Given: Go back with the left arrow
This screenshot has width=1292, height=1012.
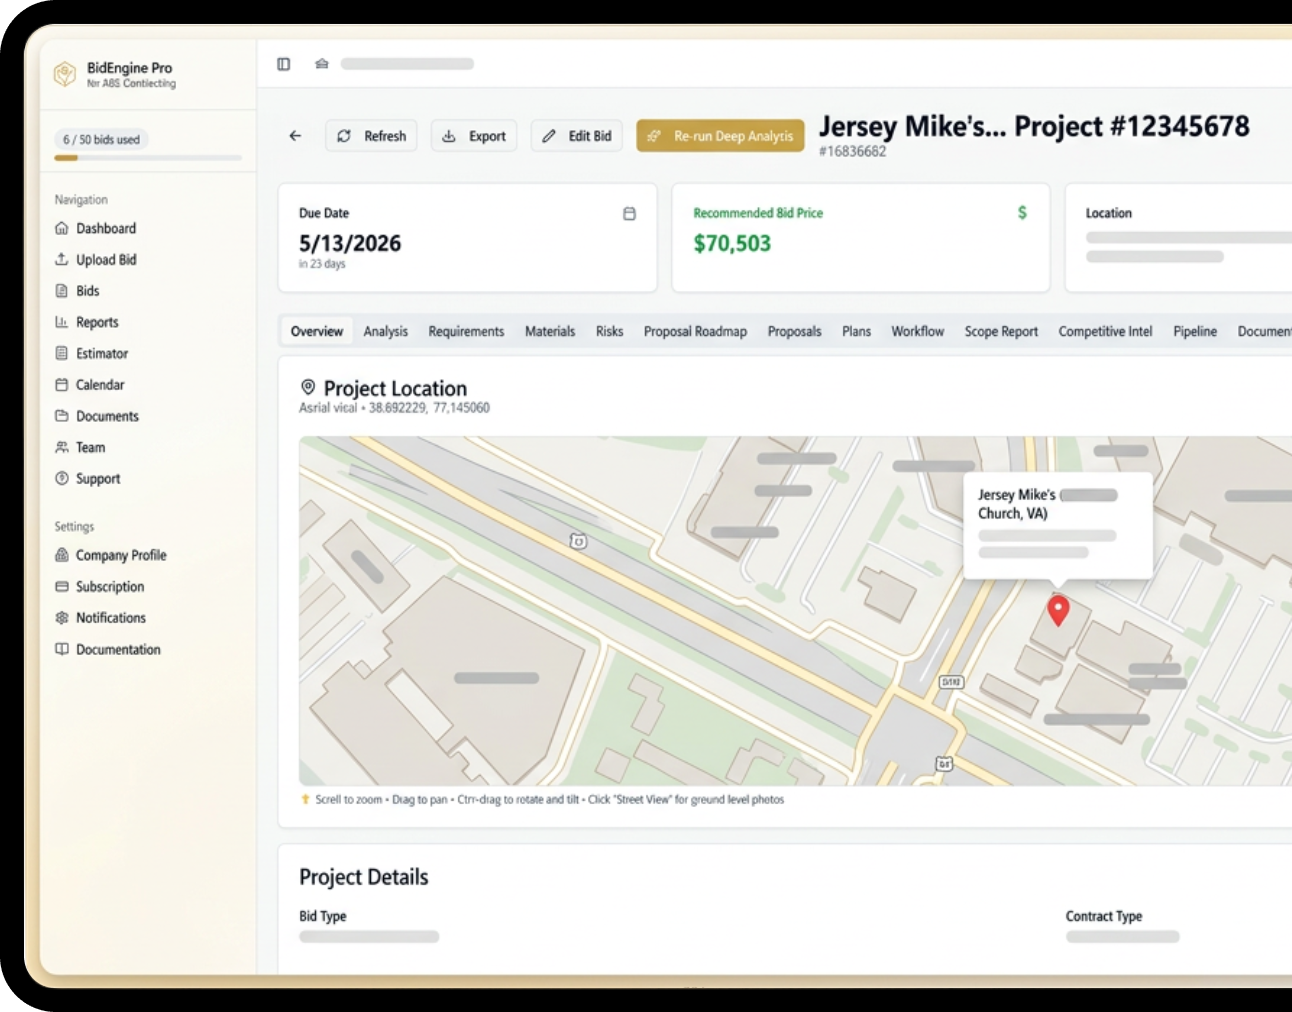Looking at the screenshot, I should tap(295, 136).
